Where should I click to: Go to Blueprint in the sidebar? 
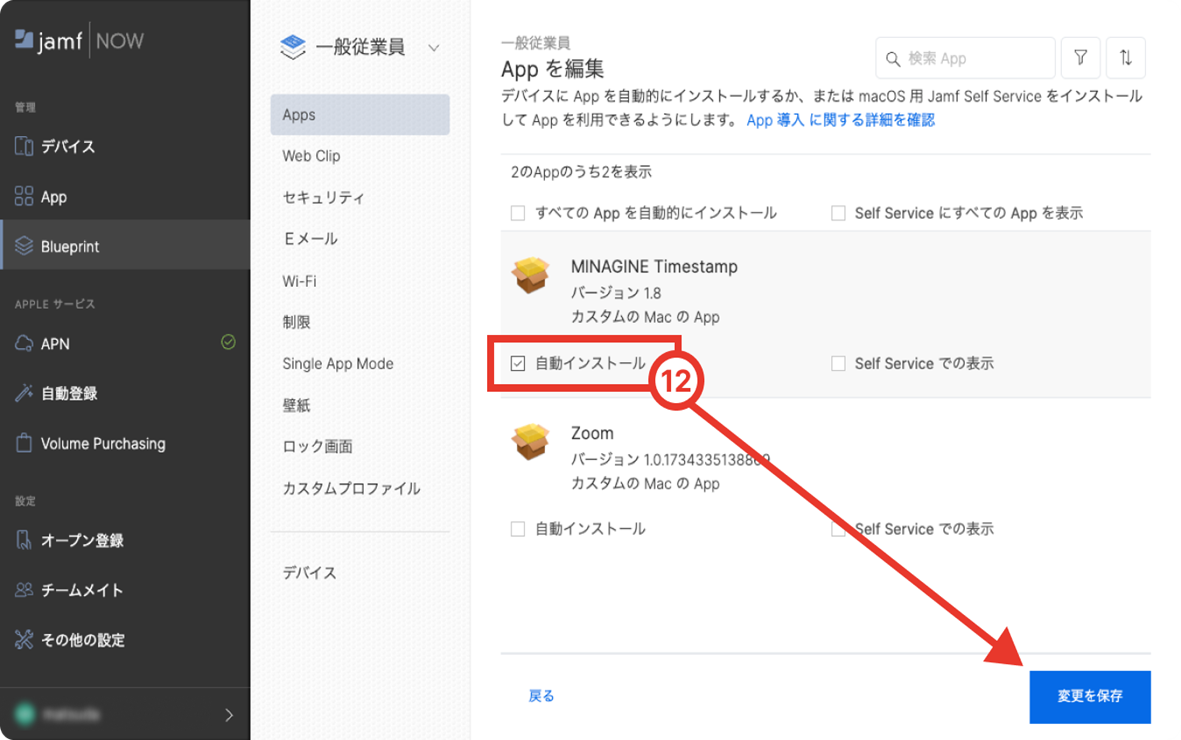[x=125, y=246]
